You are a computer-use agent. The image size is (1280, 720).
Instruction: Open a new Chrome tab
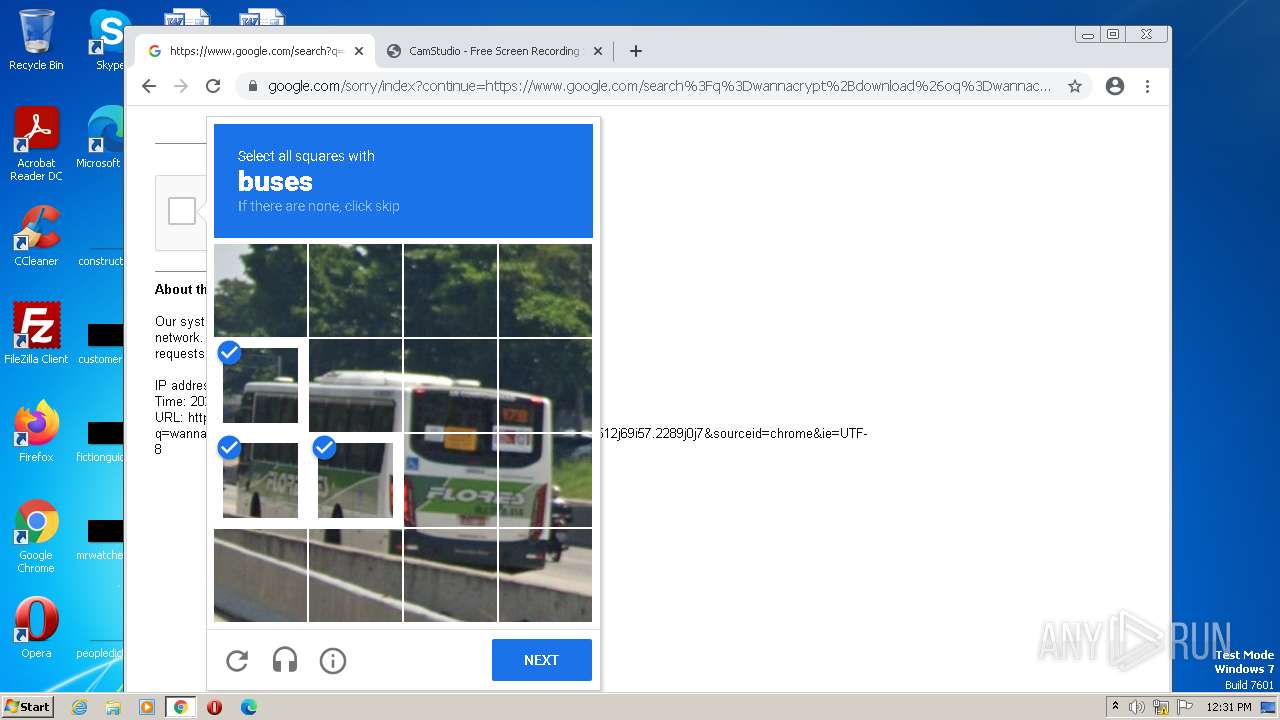click(x=636, y=51)
